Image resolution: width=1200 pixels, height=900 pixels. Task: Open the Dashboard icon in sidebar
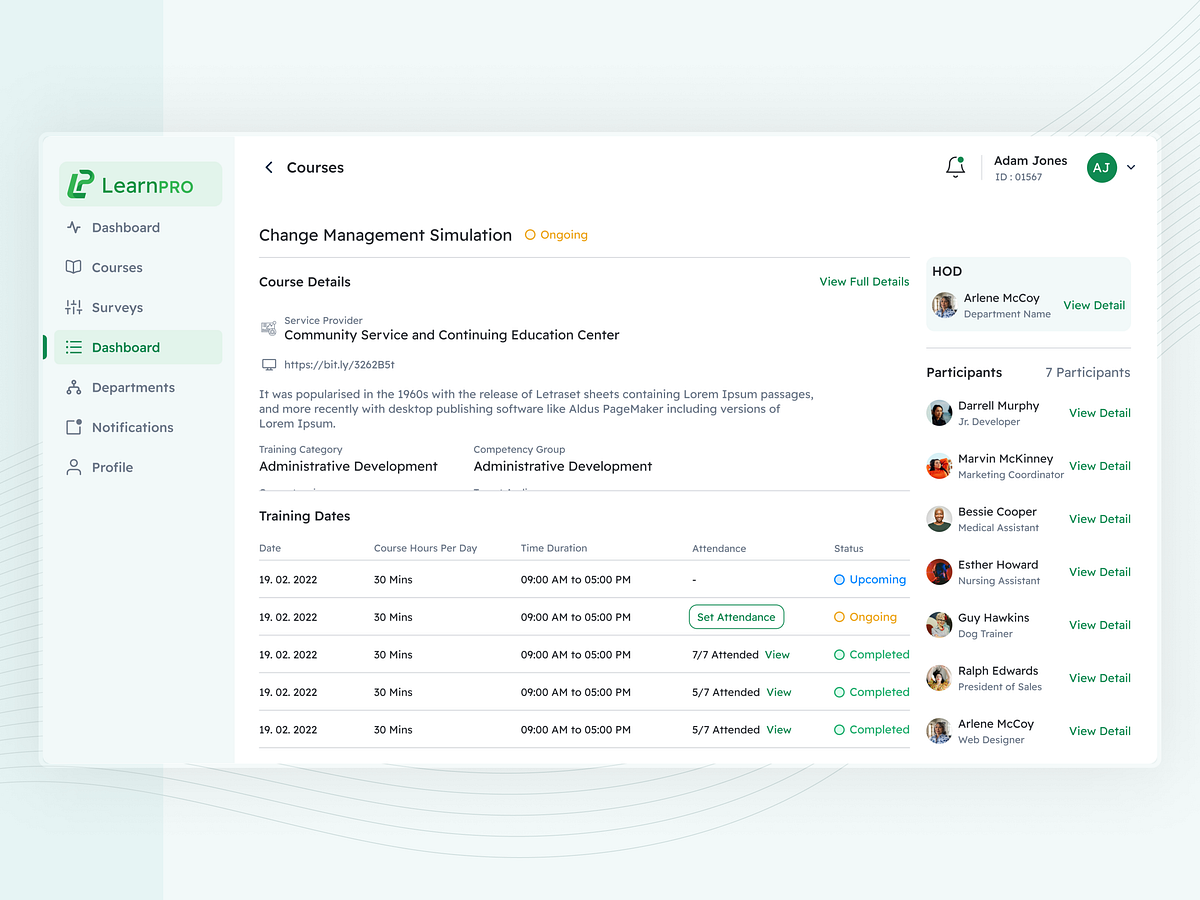click(x=74, y=227)
